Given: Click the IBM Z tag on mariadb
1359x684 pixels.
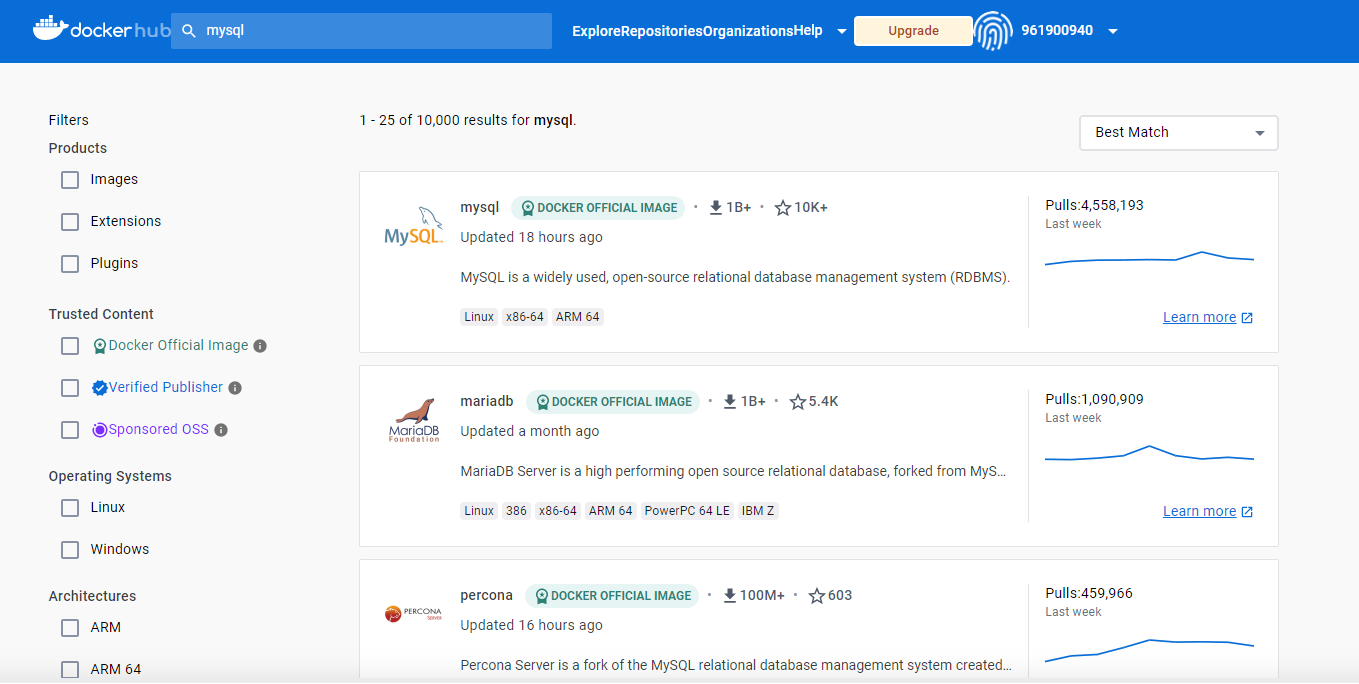Looking at the screenshot, I should [758, 511].
